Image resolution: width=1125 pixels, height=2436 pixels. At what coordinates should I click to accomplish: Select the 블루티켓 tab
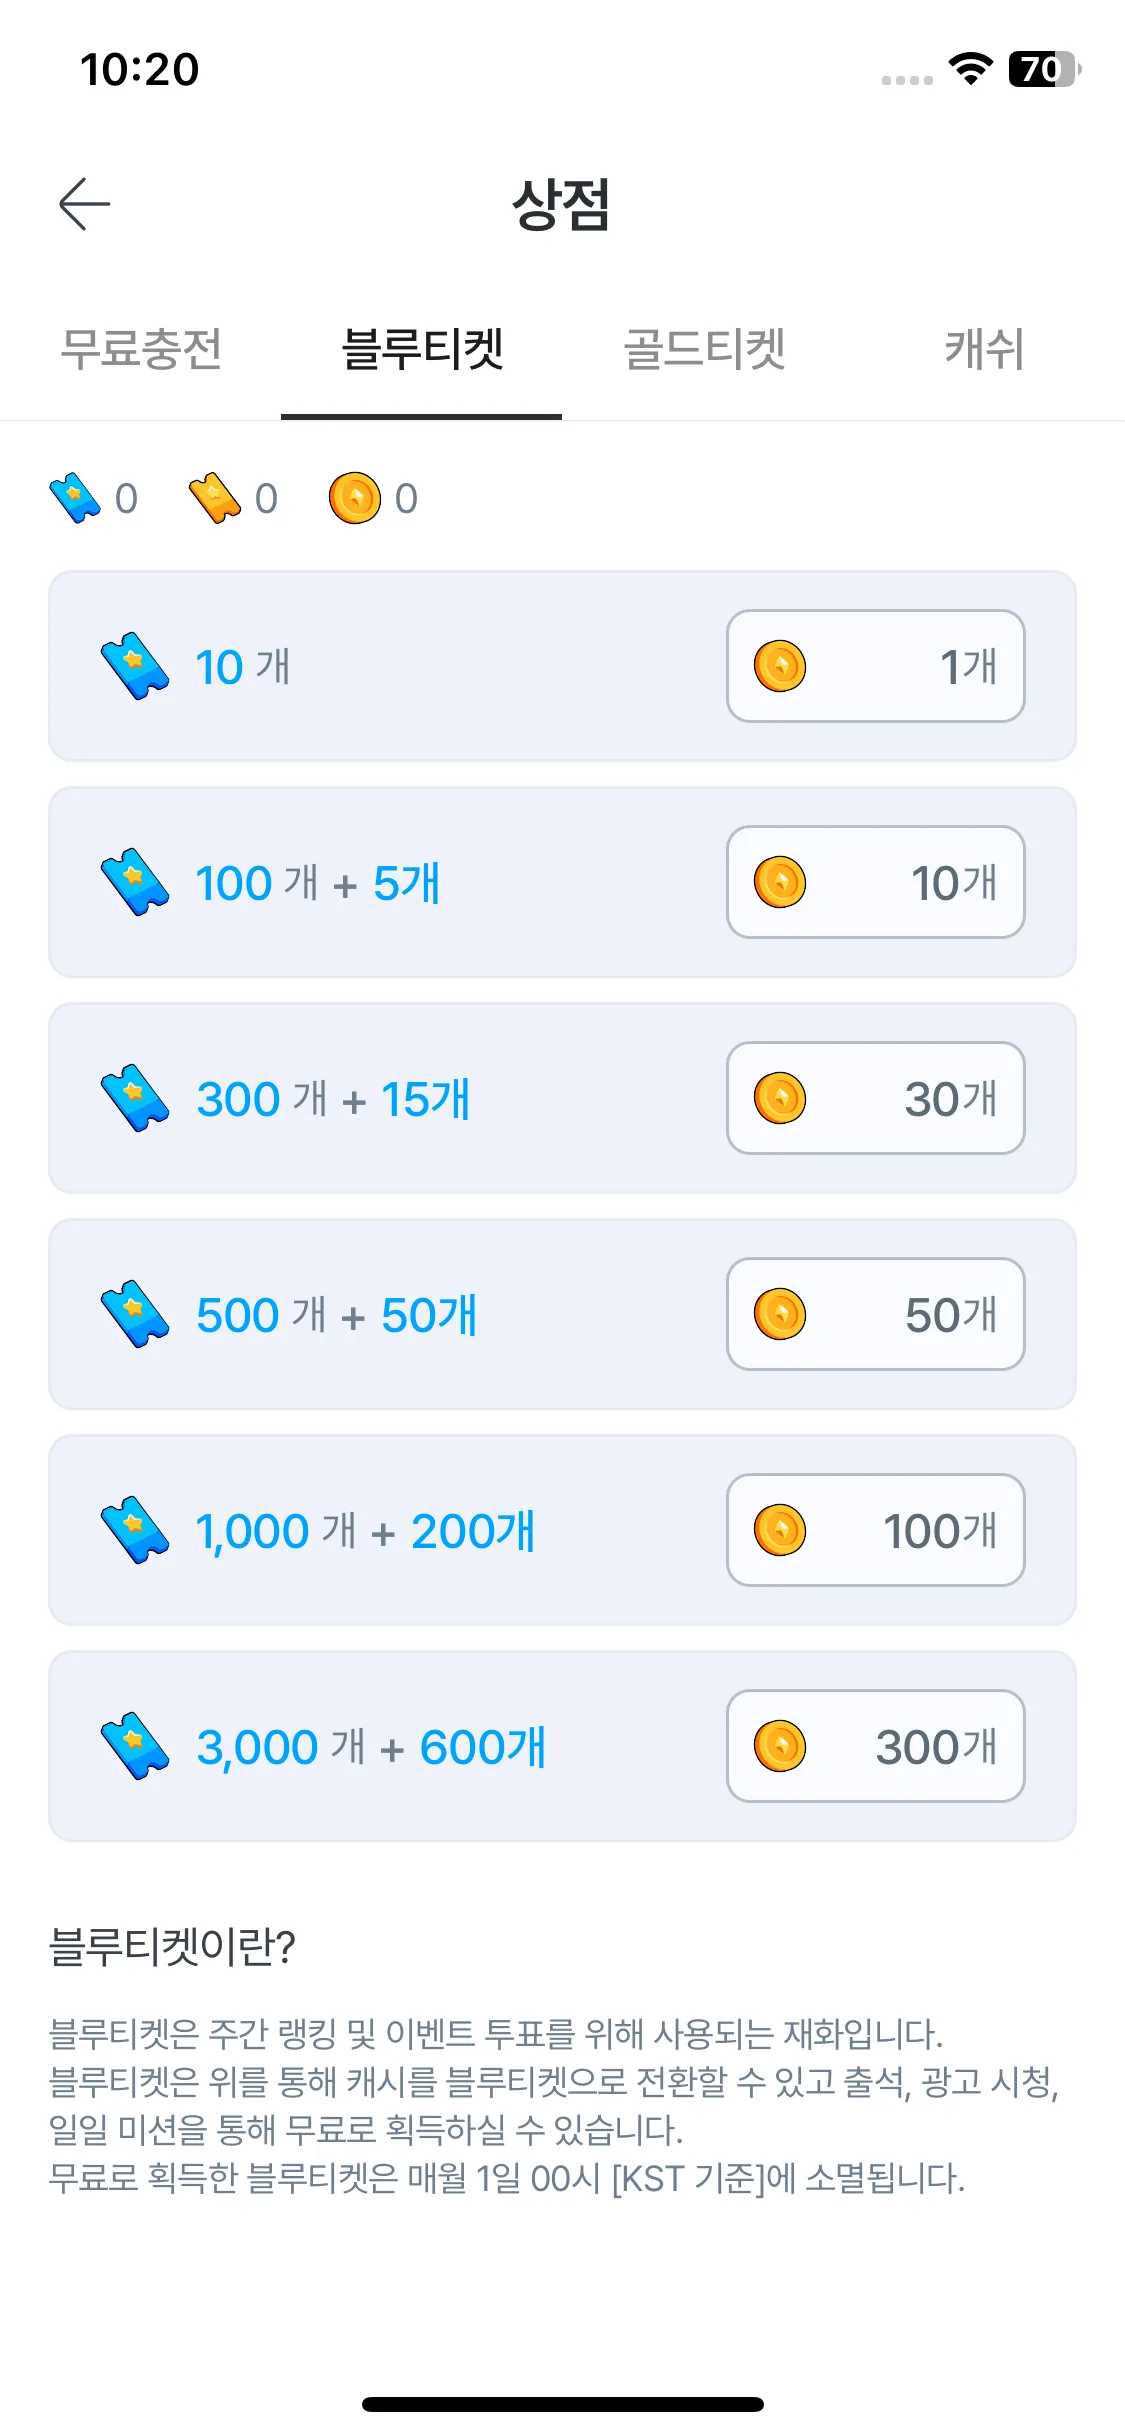pos(422,349)
